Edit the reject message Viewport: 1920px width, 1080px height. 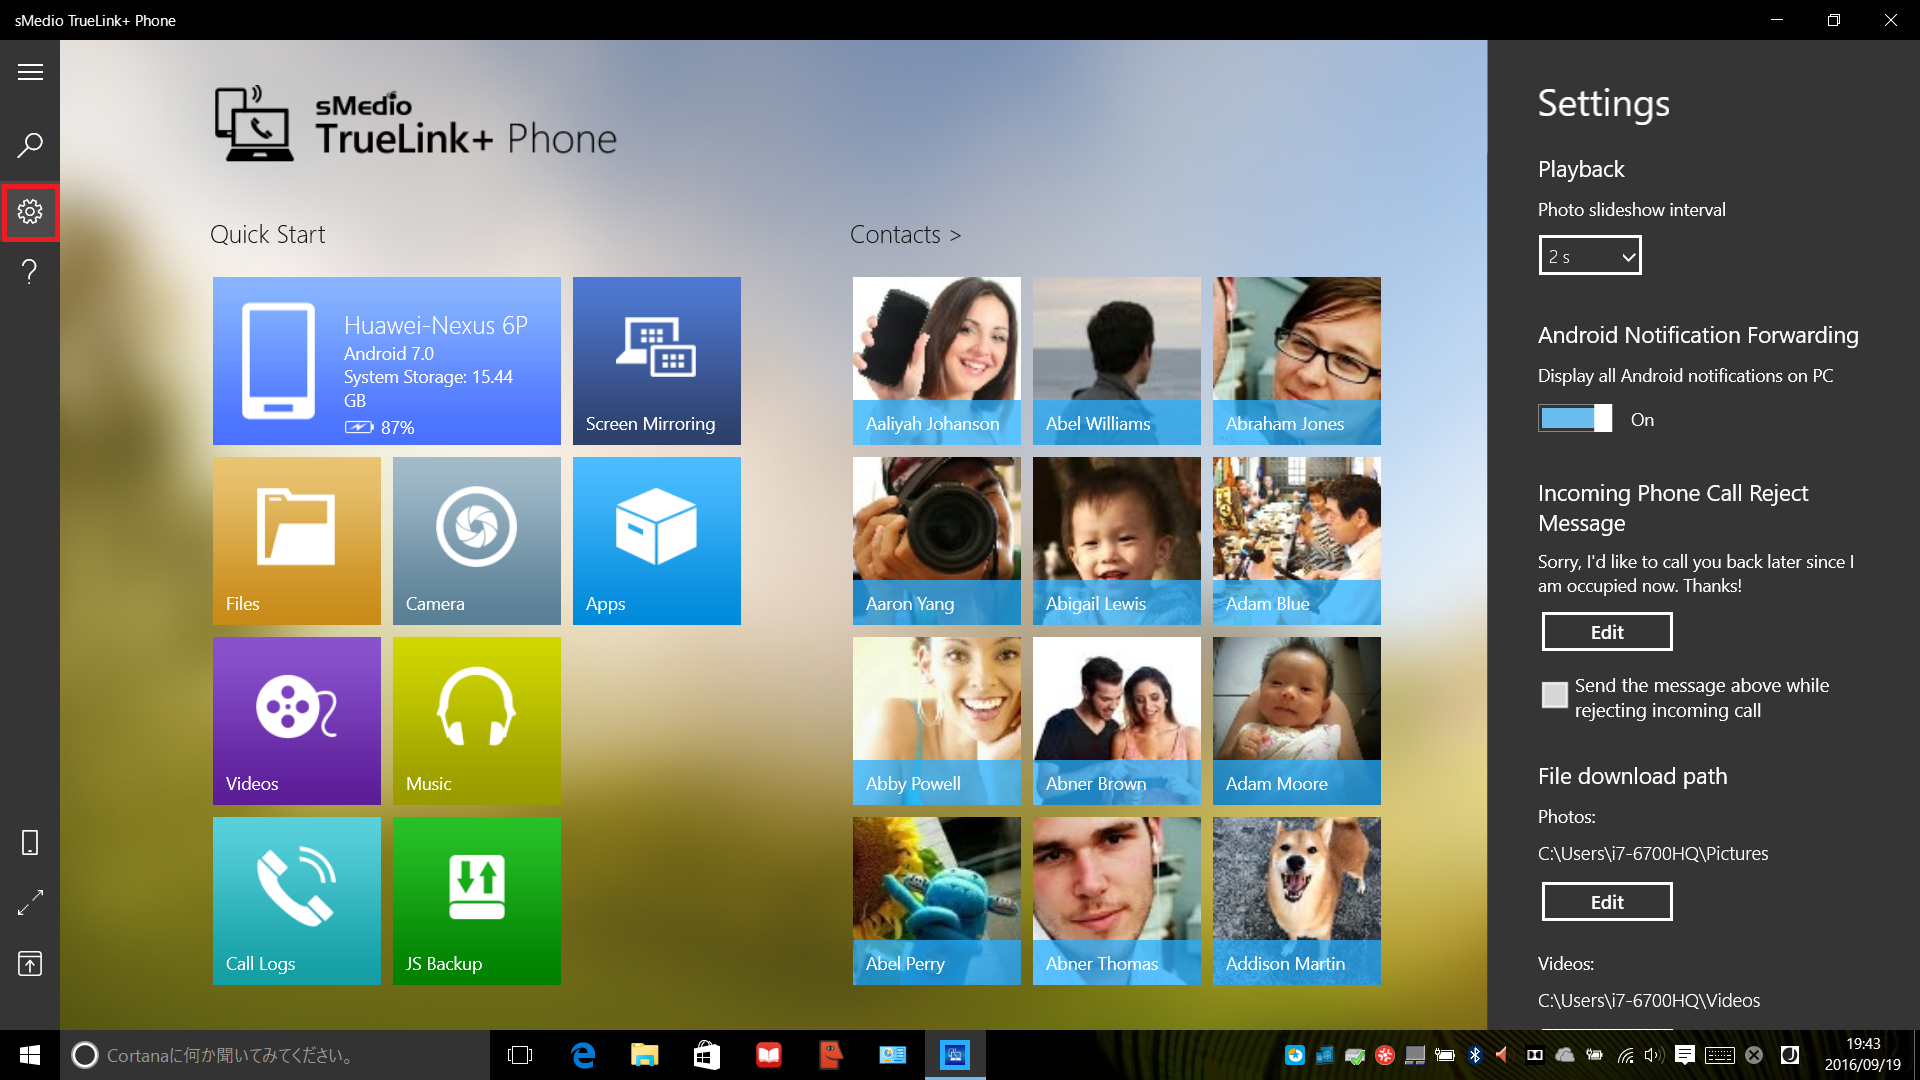coord(1607,632)
